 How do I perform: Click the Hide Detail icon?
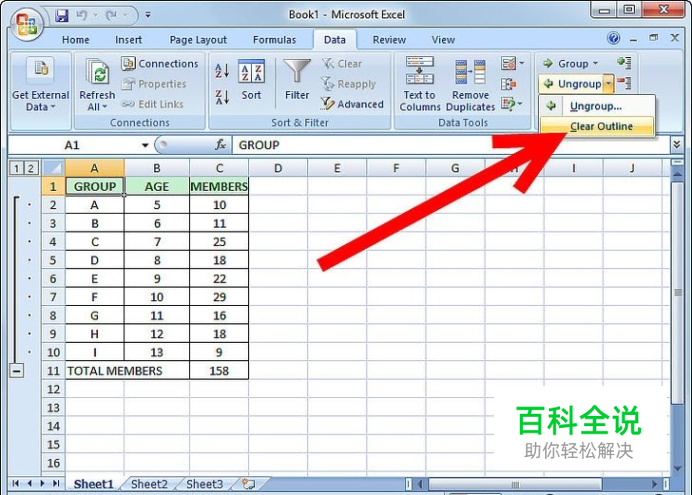[624, 82]
